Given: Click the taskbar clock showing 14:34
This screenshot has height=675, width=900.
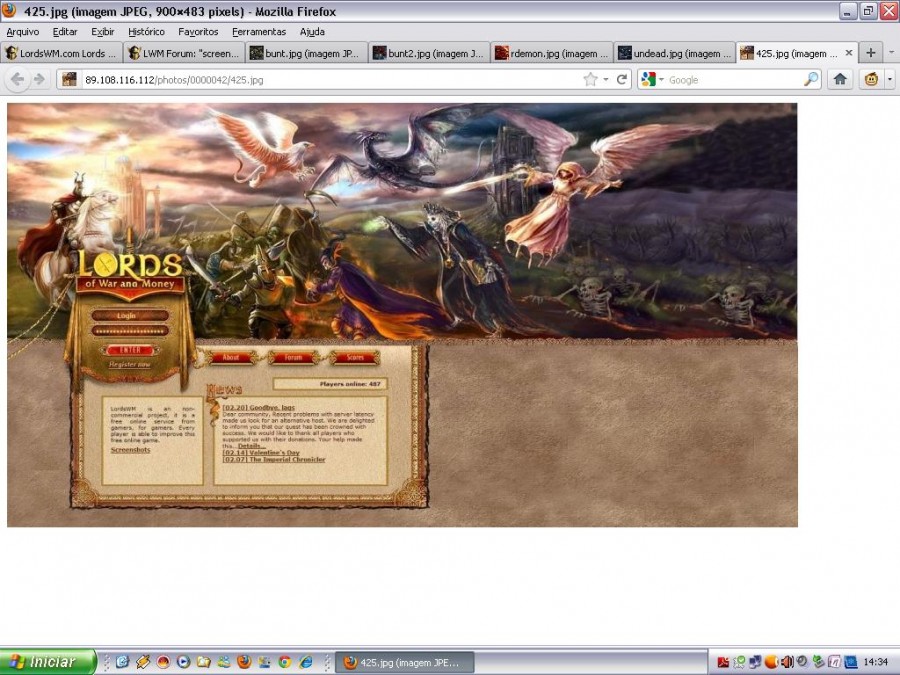Looking at the screenshot, I should click(875, 662).
